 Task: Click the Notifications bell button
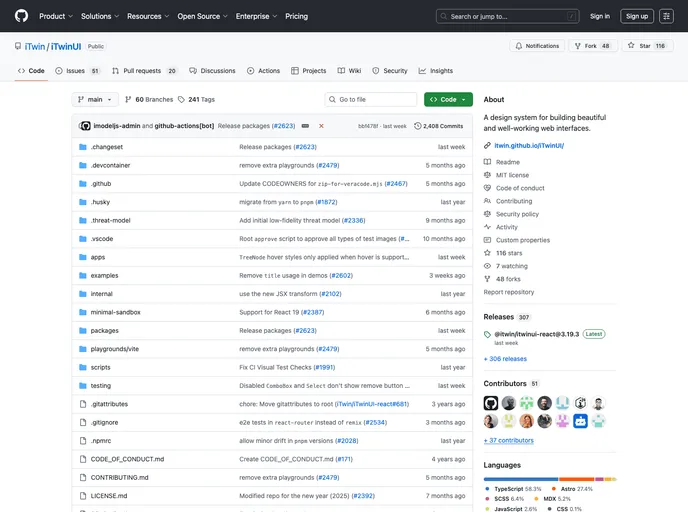tap(537, 46)
